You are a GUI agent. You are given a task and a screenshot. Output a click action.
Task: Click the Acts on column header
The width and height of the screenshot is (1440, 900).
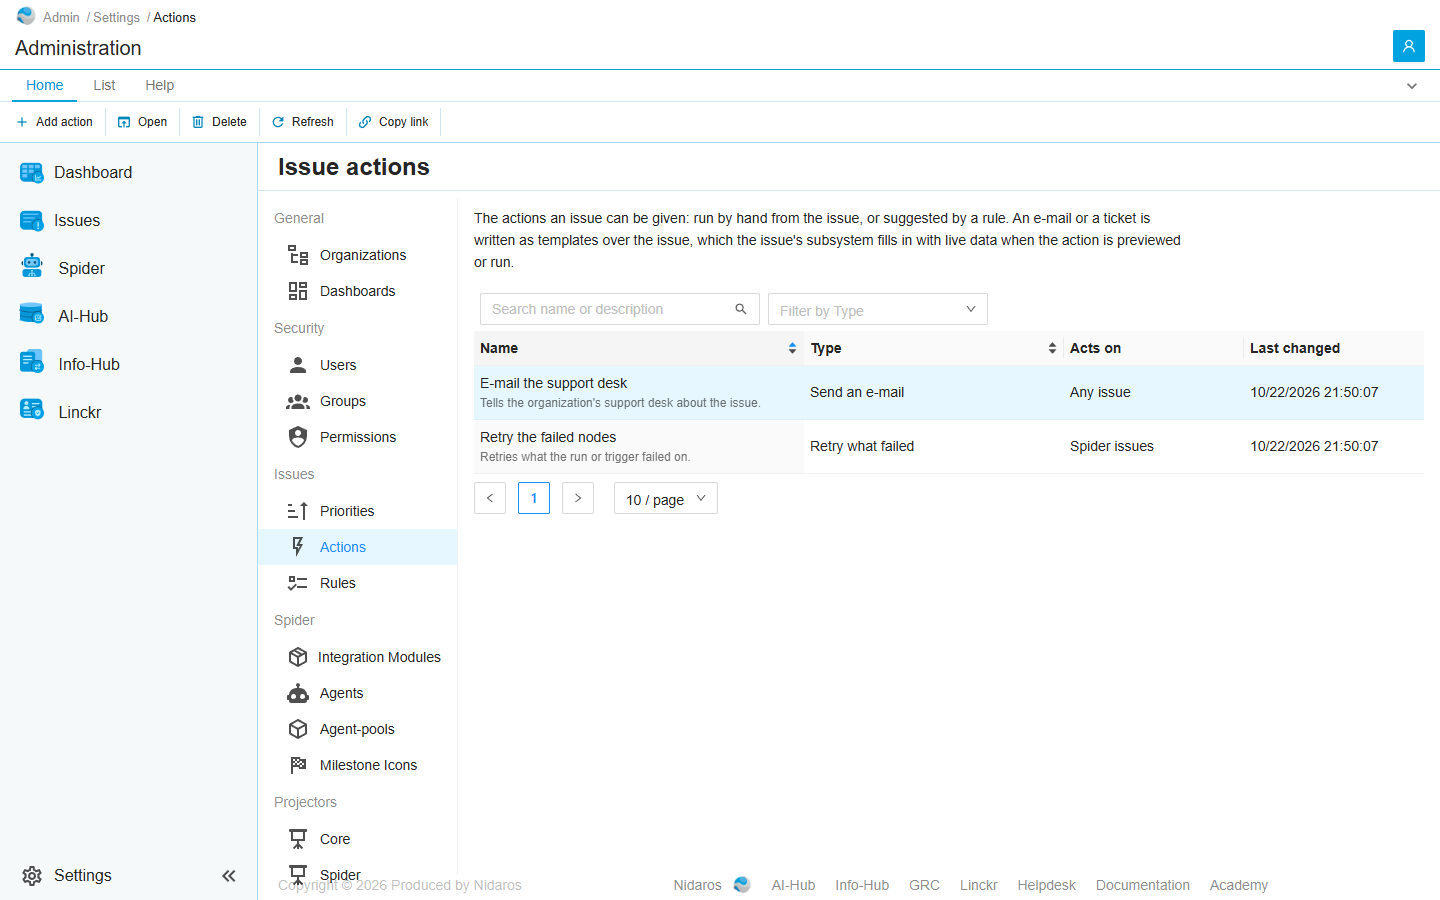click(x=1095, y=348)
